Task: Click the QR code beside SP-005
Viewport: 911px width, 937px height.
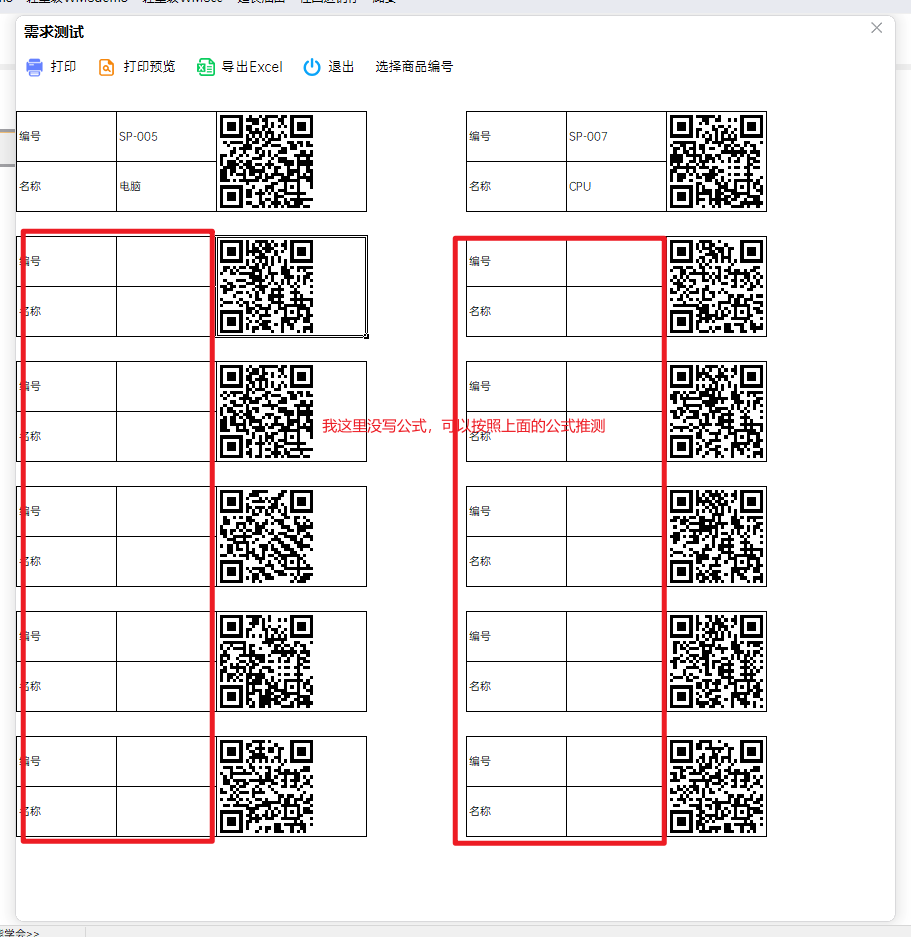Action: 267,161
